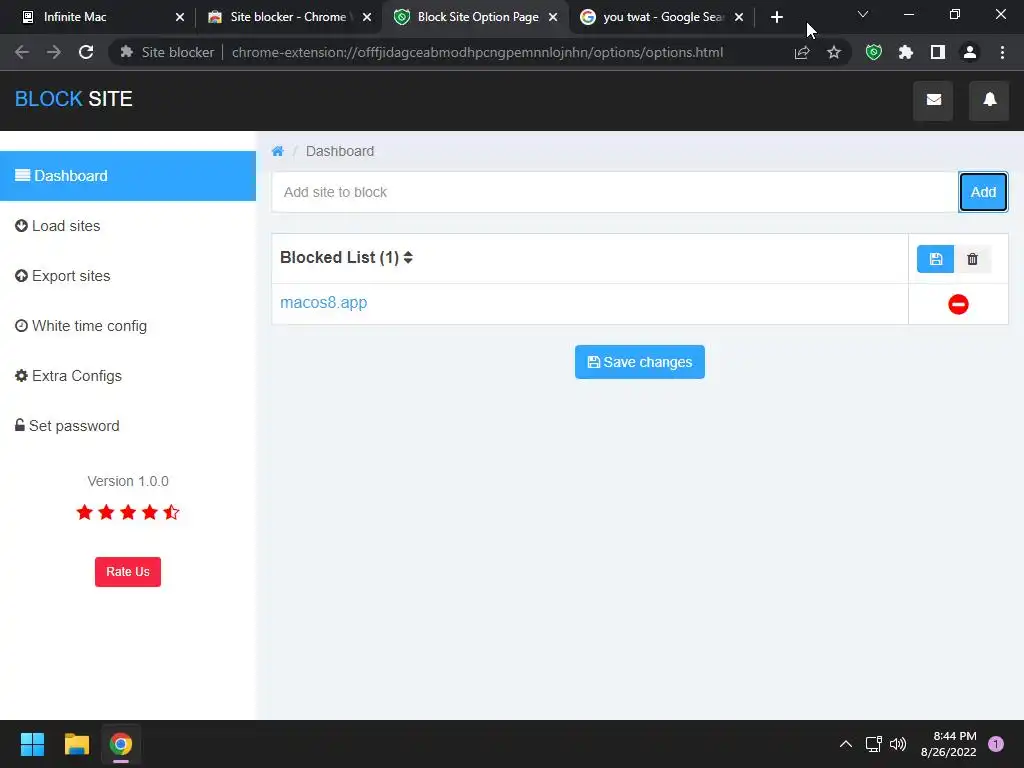
Task: Close the Site blocker - Chrome tab
Action: tap(367, 17)
